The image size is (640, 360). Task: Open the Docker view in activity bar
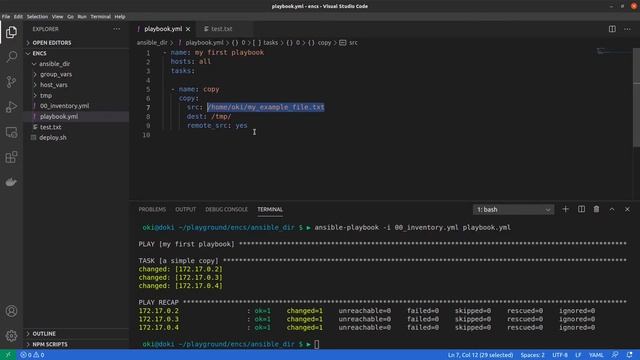(x=11, y=182)
